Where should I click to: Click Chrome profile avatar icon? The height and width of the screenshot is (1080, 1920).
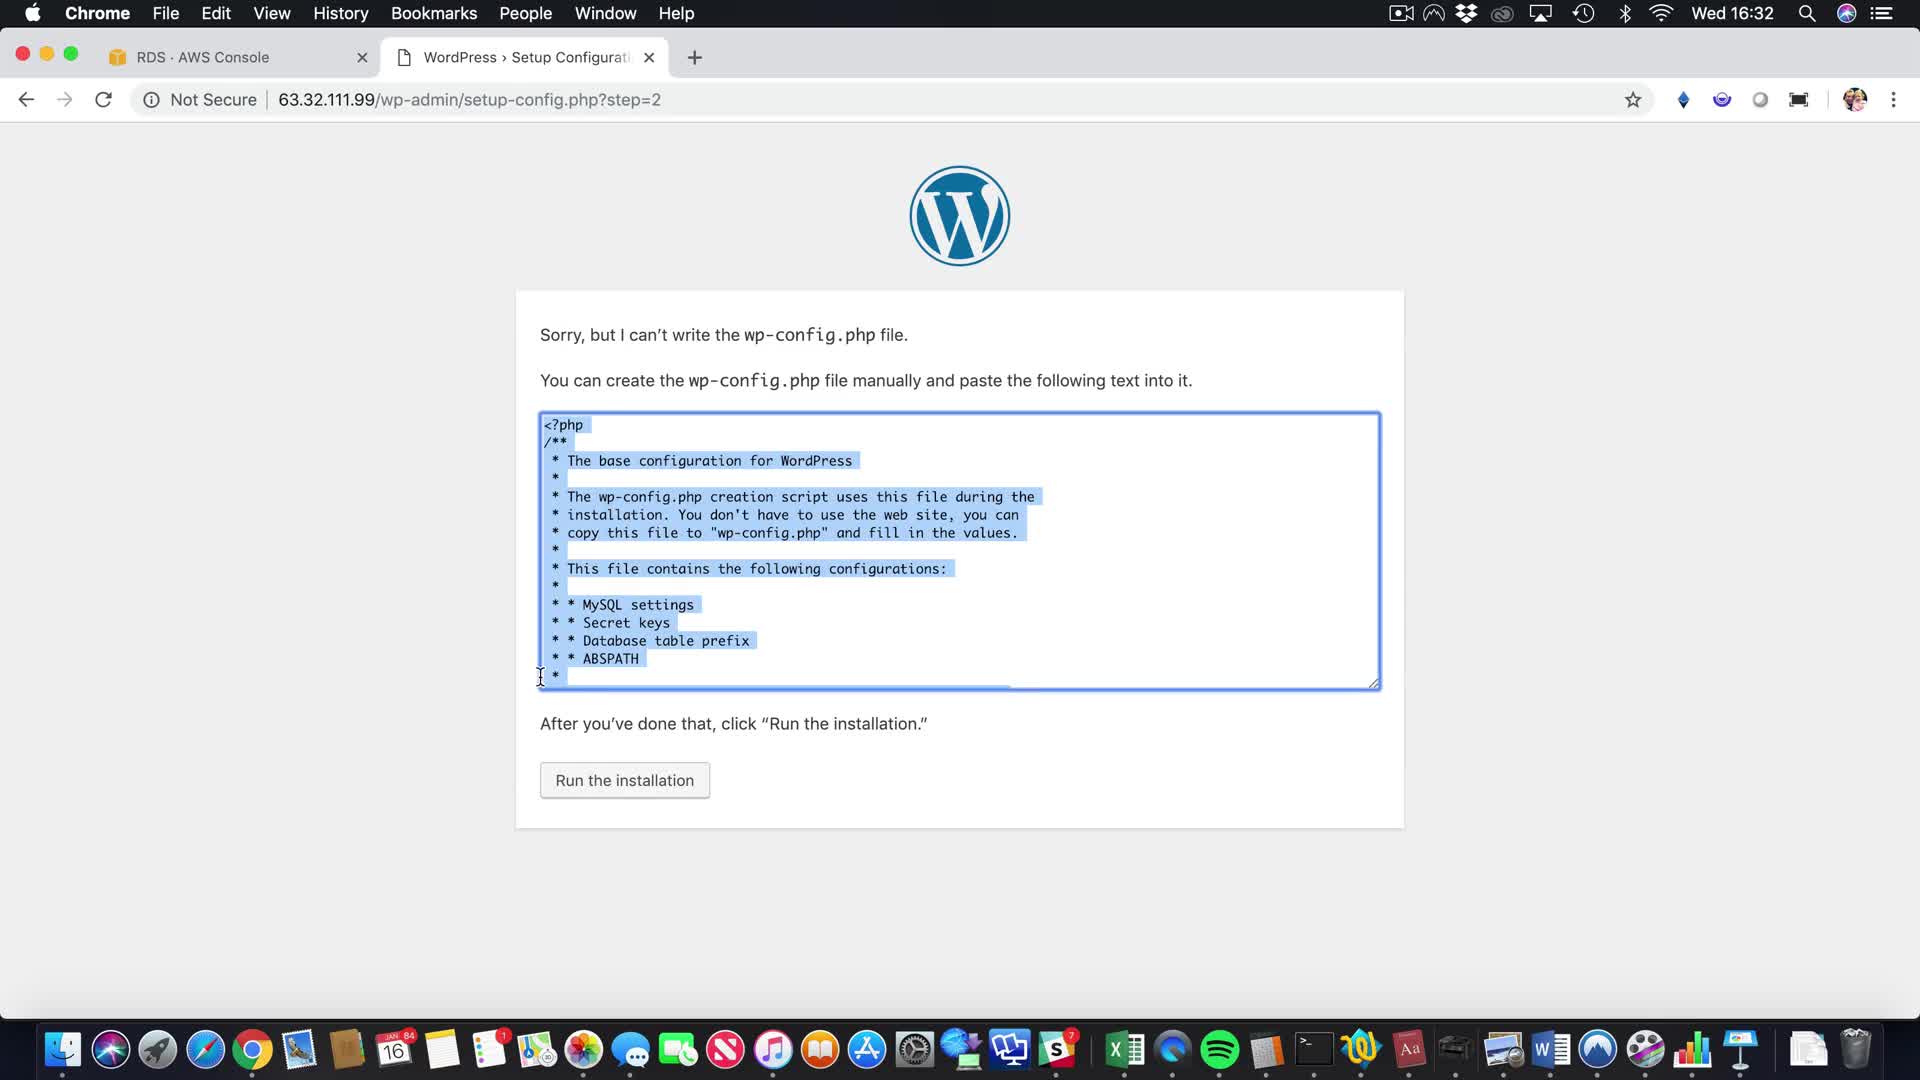[1854, 100]
